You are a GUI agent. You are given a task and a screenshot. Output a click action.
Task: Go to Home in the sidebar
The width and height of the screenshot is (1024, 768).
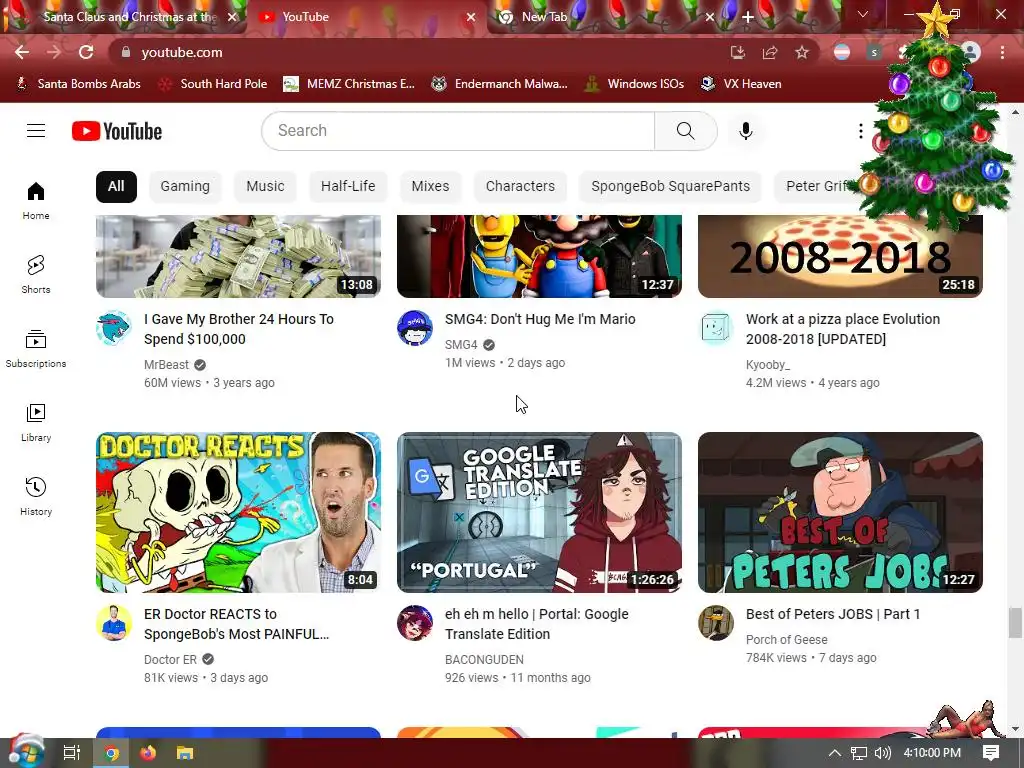click(36, 200)
